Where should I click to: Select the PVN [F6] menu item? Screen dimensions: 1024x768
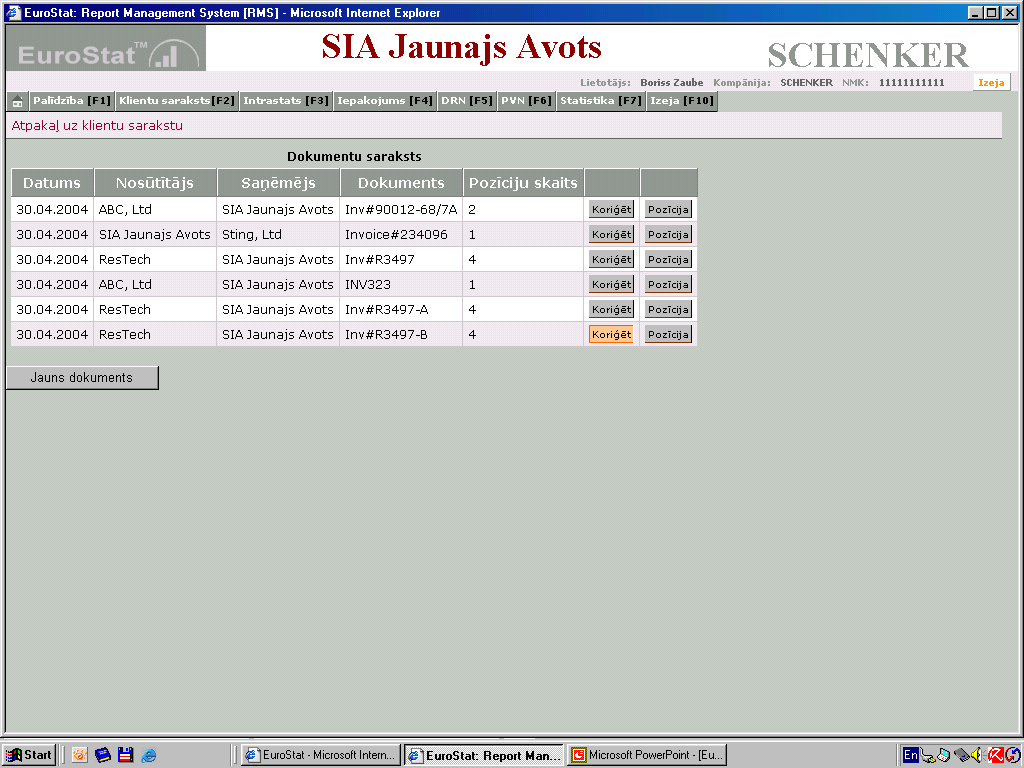(526, 101)
